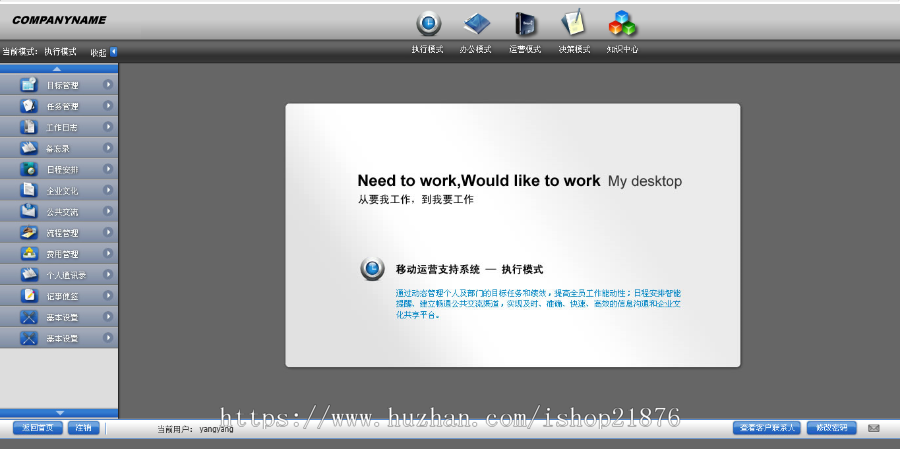Click the yangyang current user name

(x=216, y=428)
